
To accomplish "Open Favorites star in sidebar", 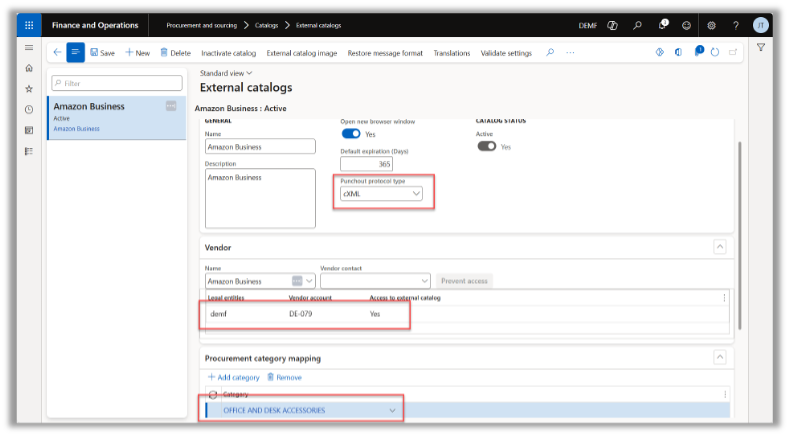I will tap(29, 89).
